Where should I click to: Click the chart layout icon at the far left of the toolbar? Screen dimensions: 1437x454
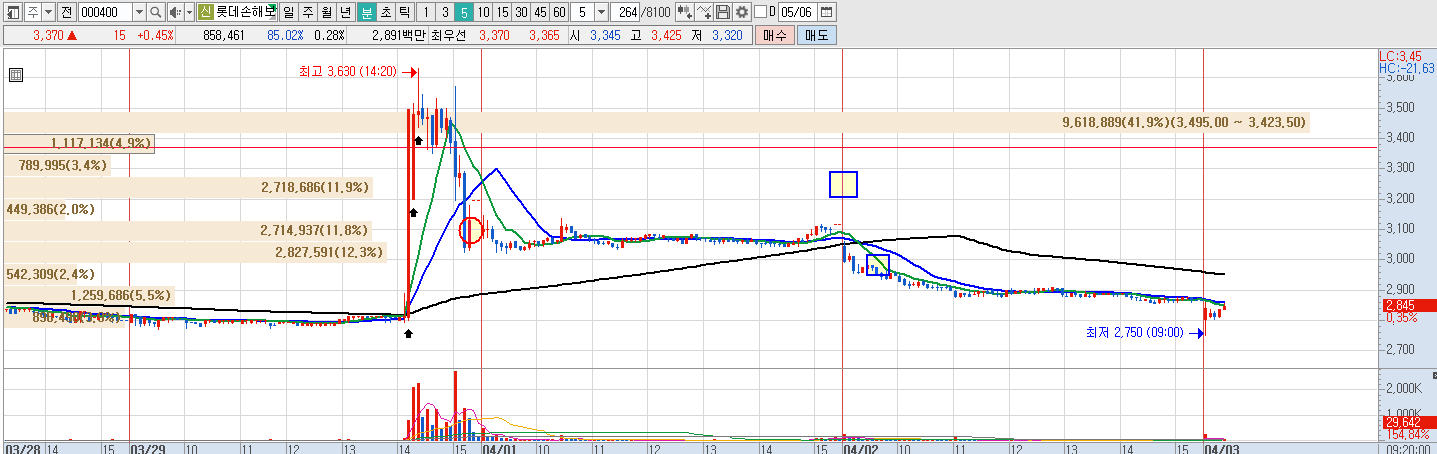[12, 12]
